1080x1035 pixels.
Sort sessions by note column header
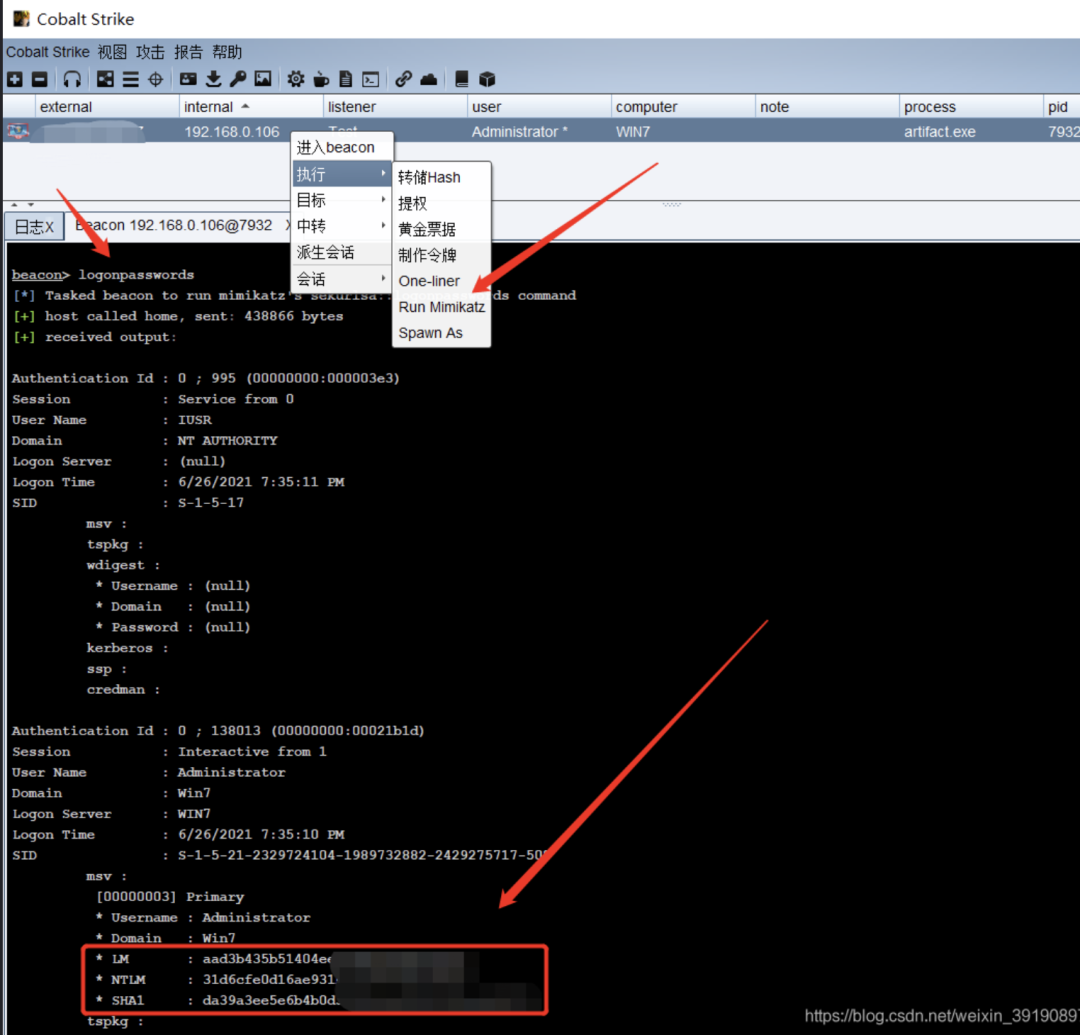[827, 107]
